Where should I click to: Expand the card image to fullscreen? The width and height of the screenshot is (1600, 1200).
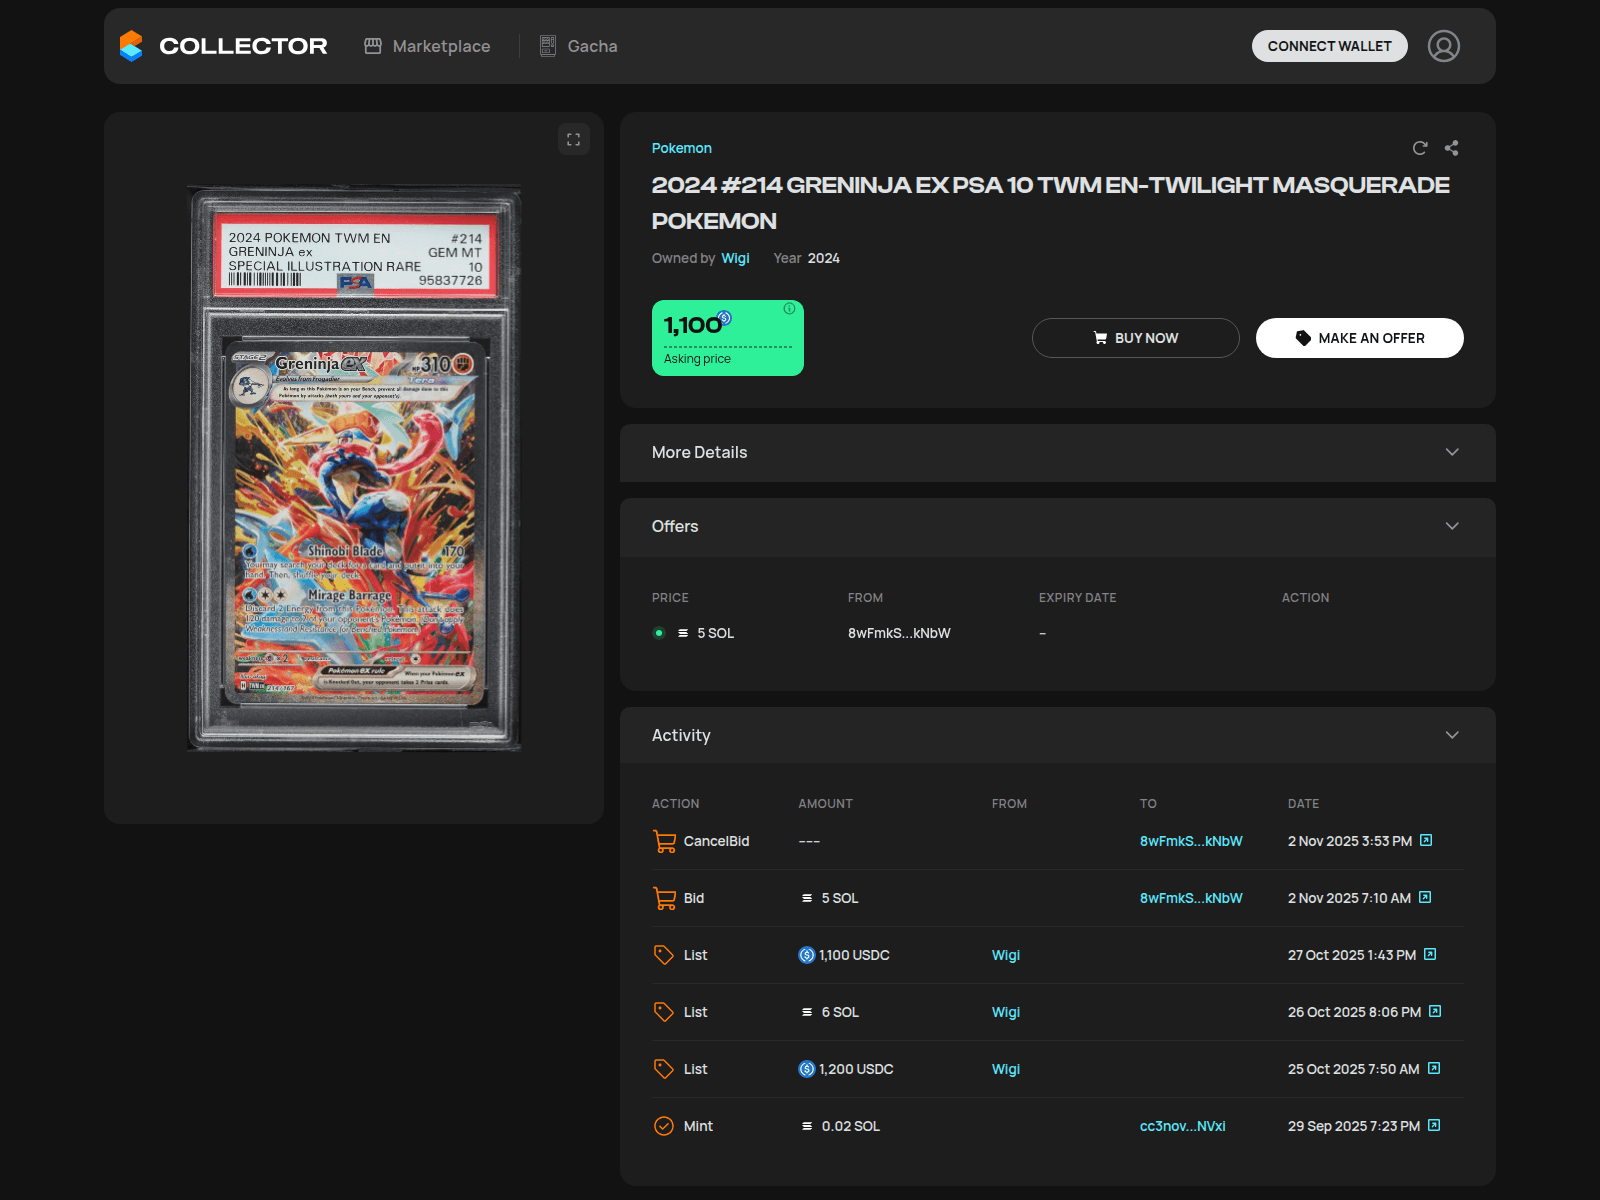[573, 139]
